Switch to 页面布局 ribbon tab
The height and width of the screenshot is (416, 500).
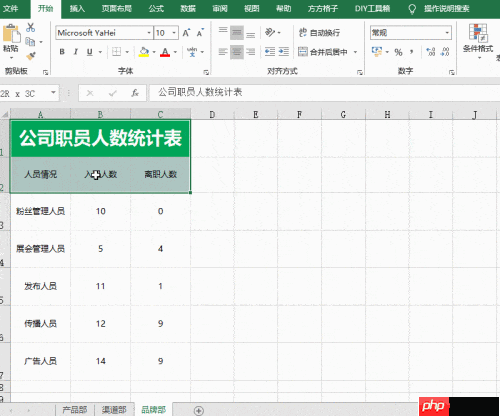117,9
